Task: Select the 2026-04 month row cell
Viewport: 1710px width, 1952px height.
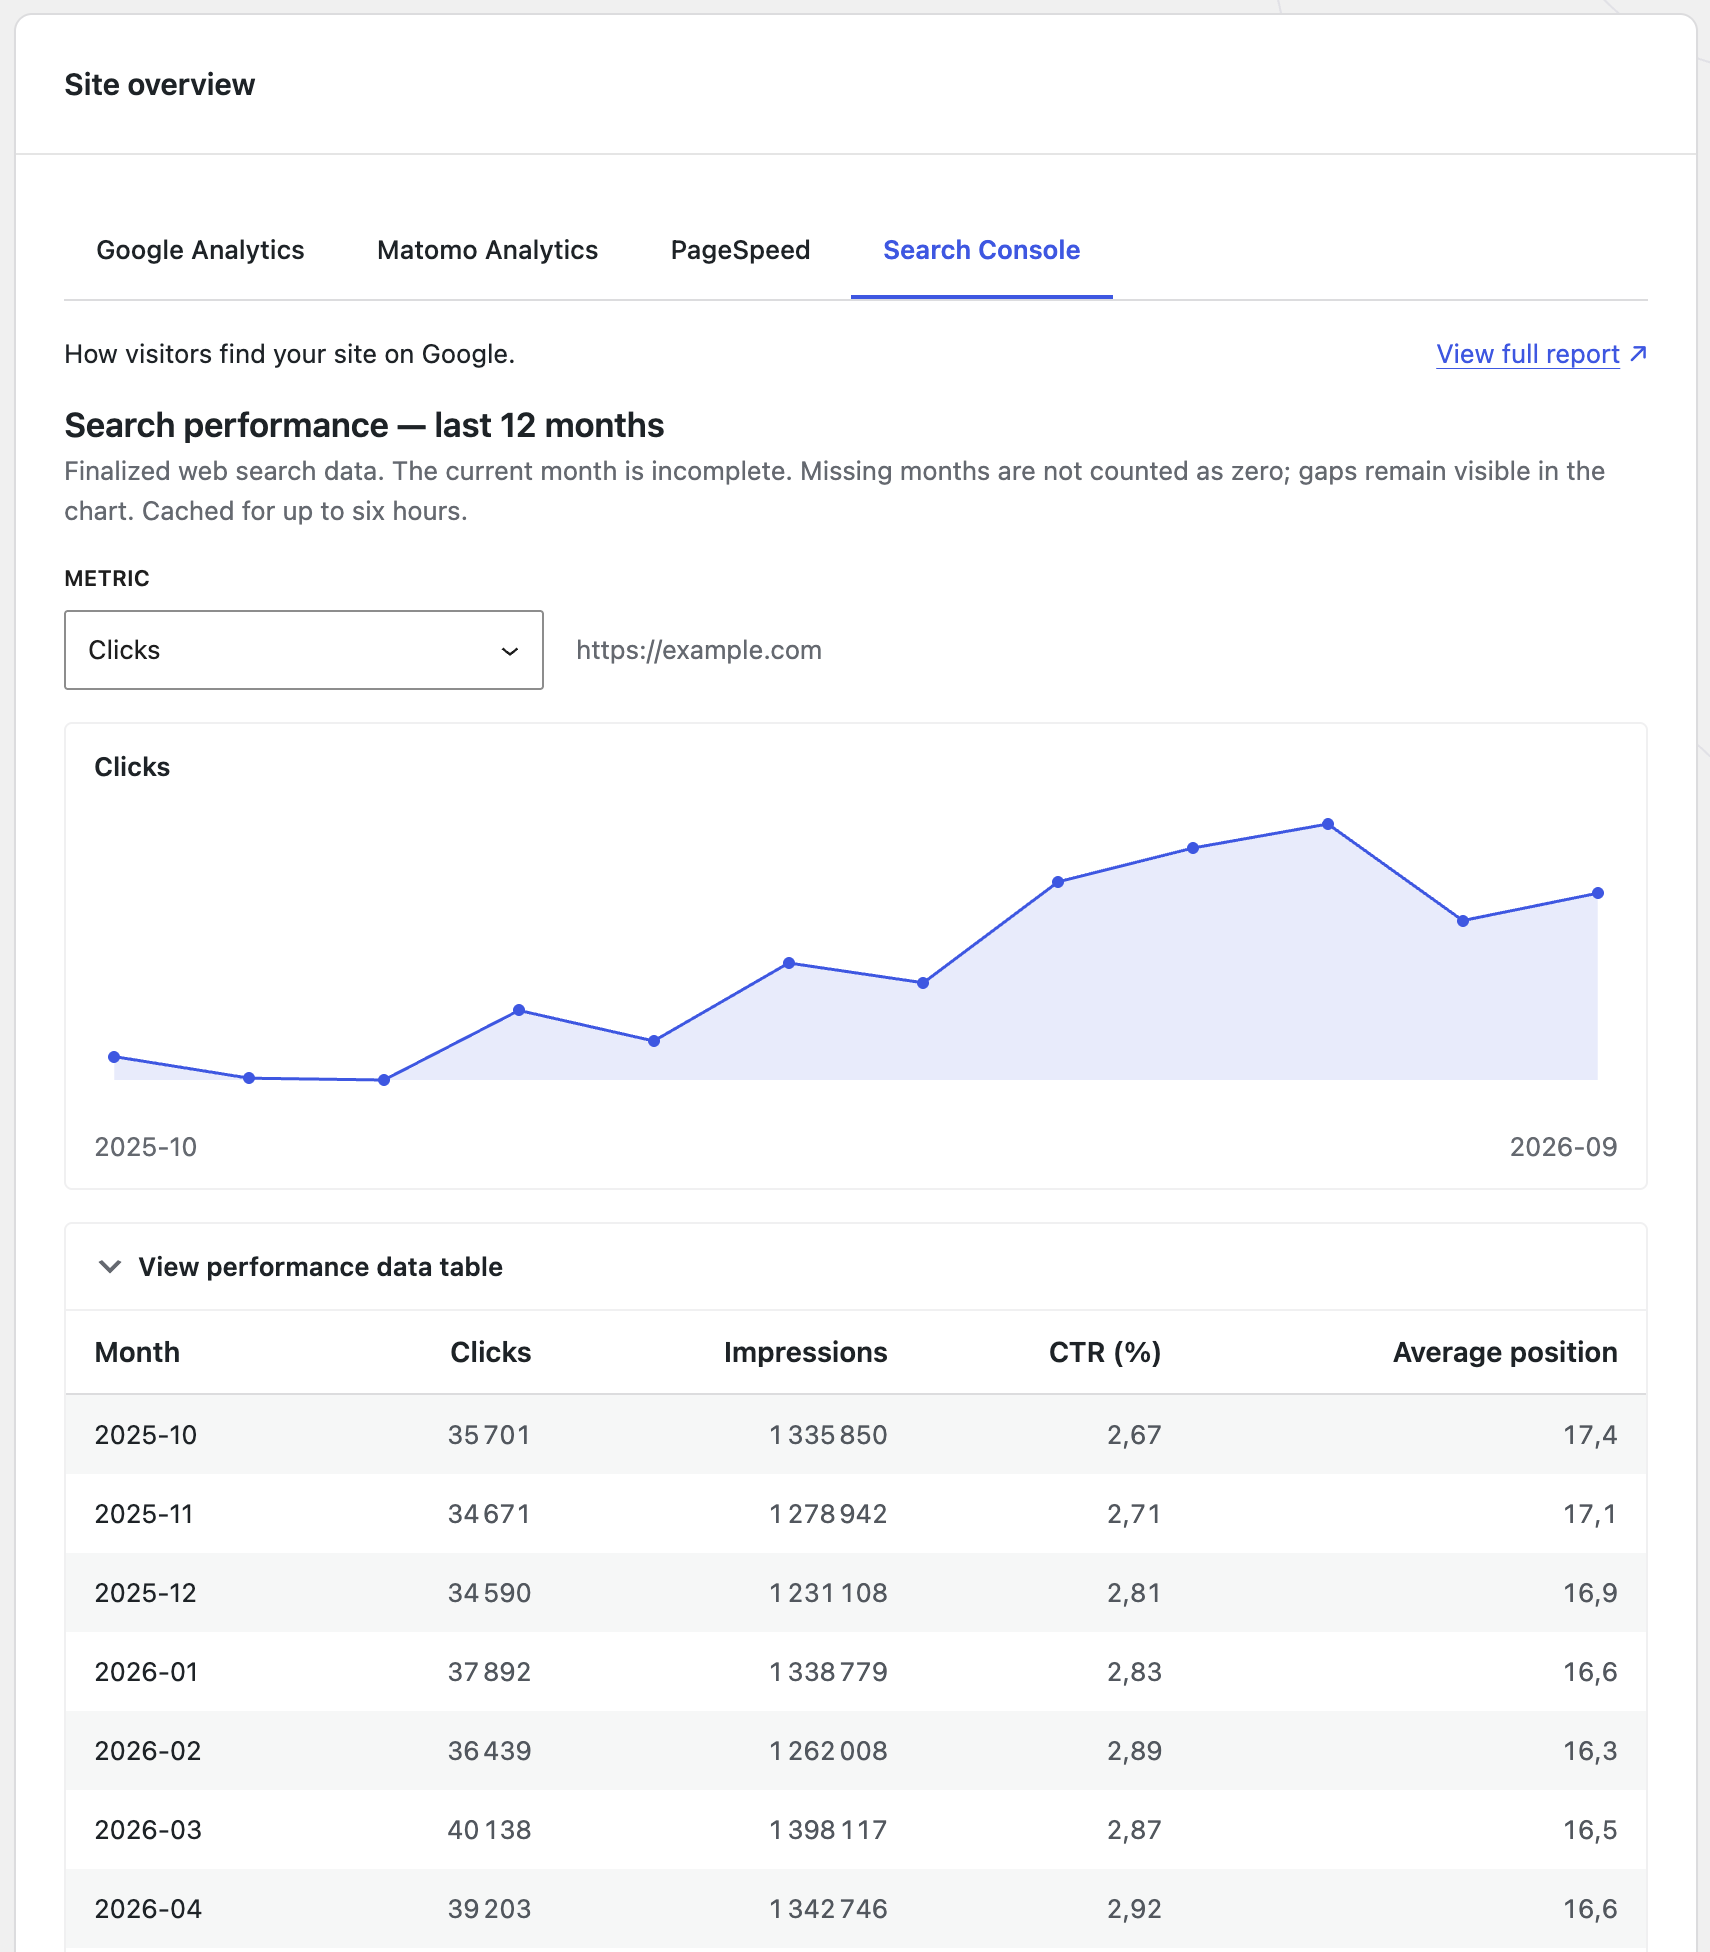Action: (x=148, y=1909)
